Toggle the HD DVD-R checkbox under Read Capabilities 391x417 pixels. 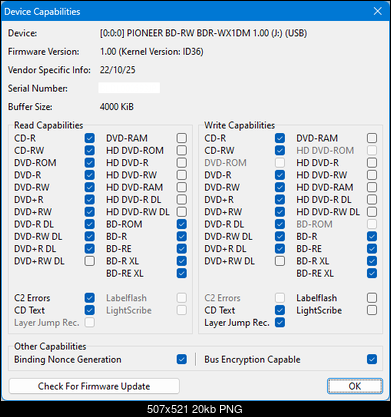point(182,163)
